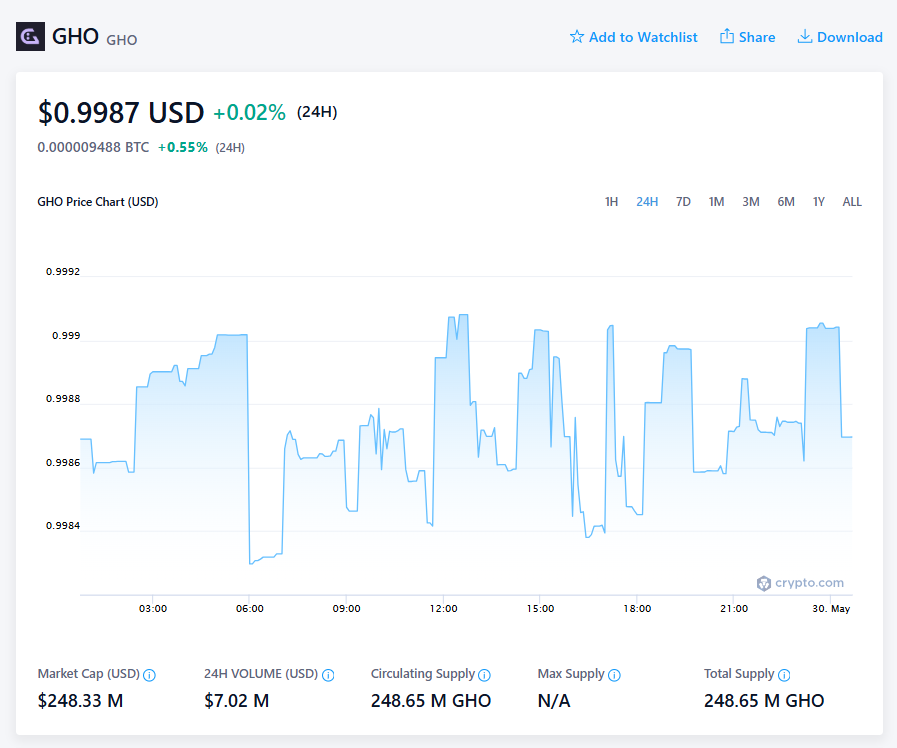The width and height of the screenshot is (897, 748).
Task: Click the 06:00 time axis label
Action: point(250,608)
